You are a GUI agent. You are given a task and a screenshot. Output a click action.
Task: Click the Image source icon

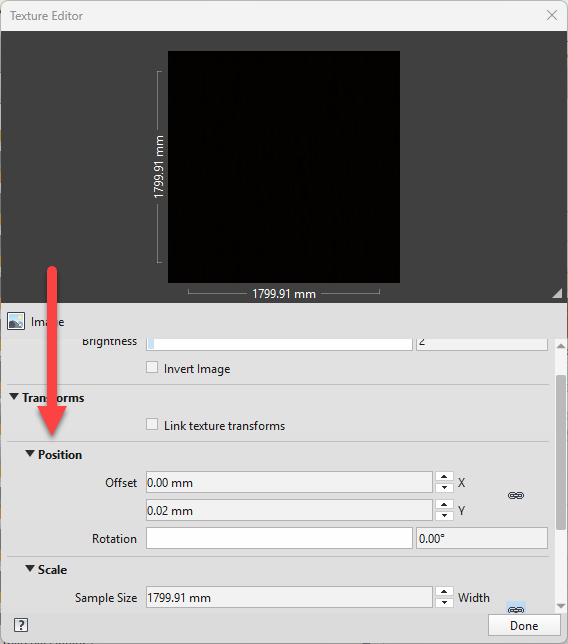tap(16, 322)
